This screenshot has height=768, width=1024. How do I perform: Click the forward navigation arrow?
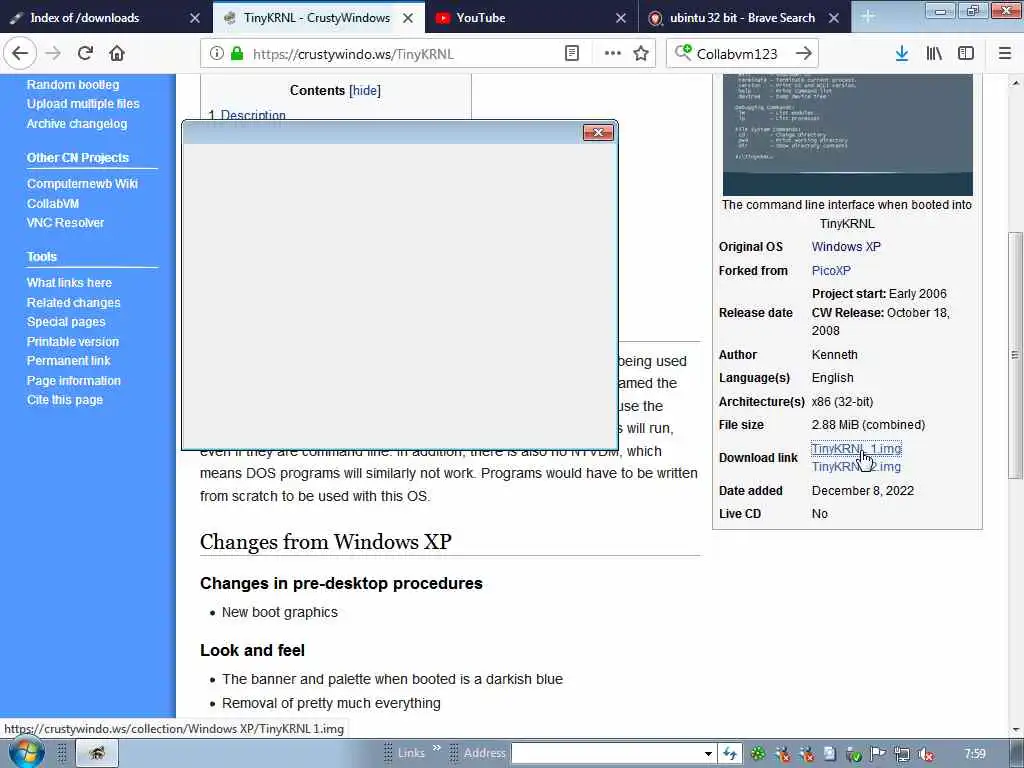(54, 54)
